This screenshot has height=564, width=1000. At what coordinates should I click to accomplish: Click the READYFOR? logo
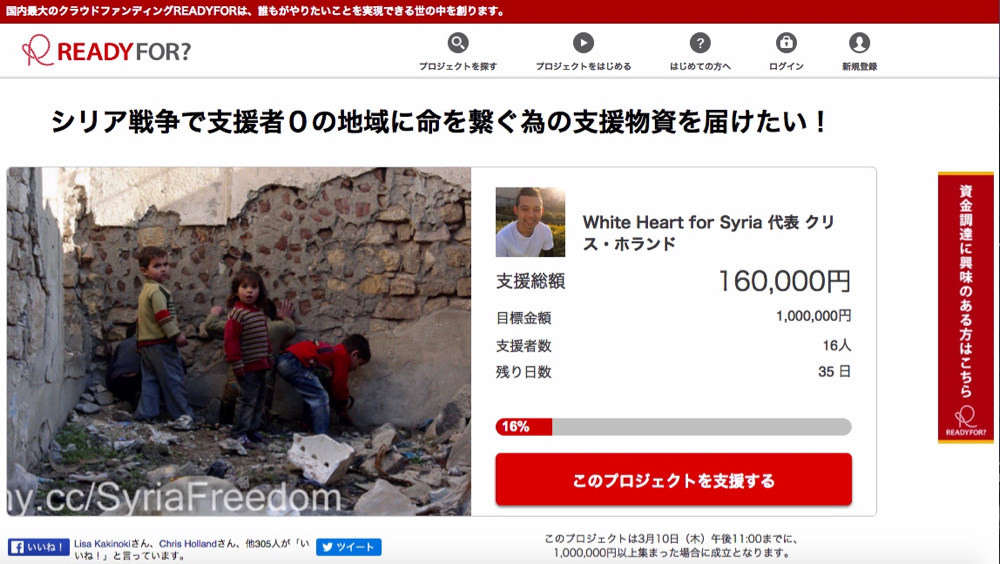[107, 50]
